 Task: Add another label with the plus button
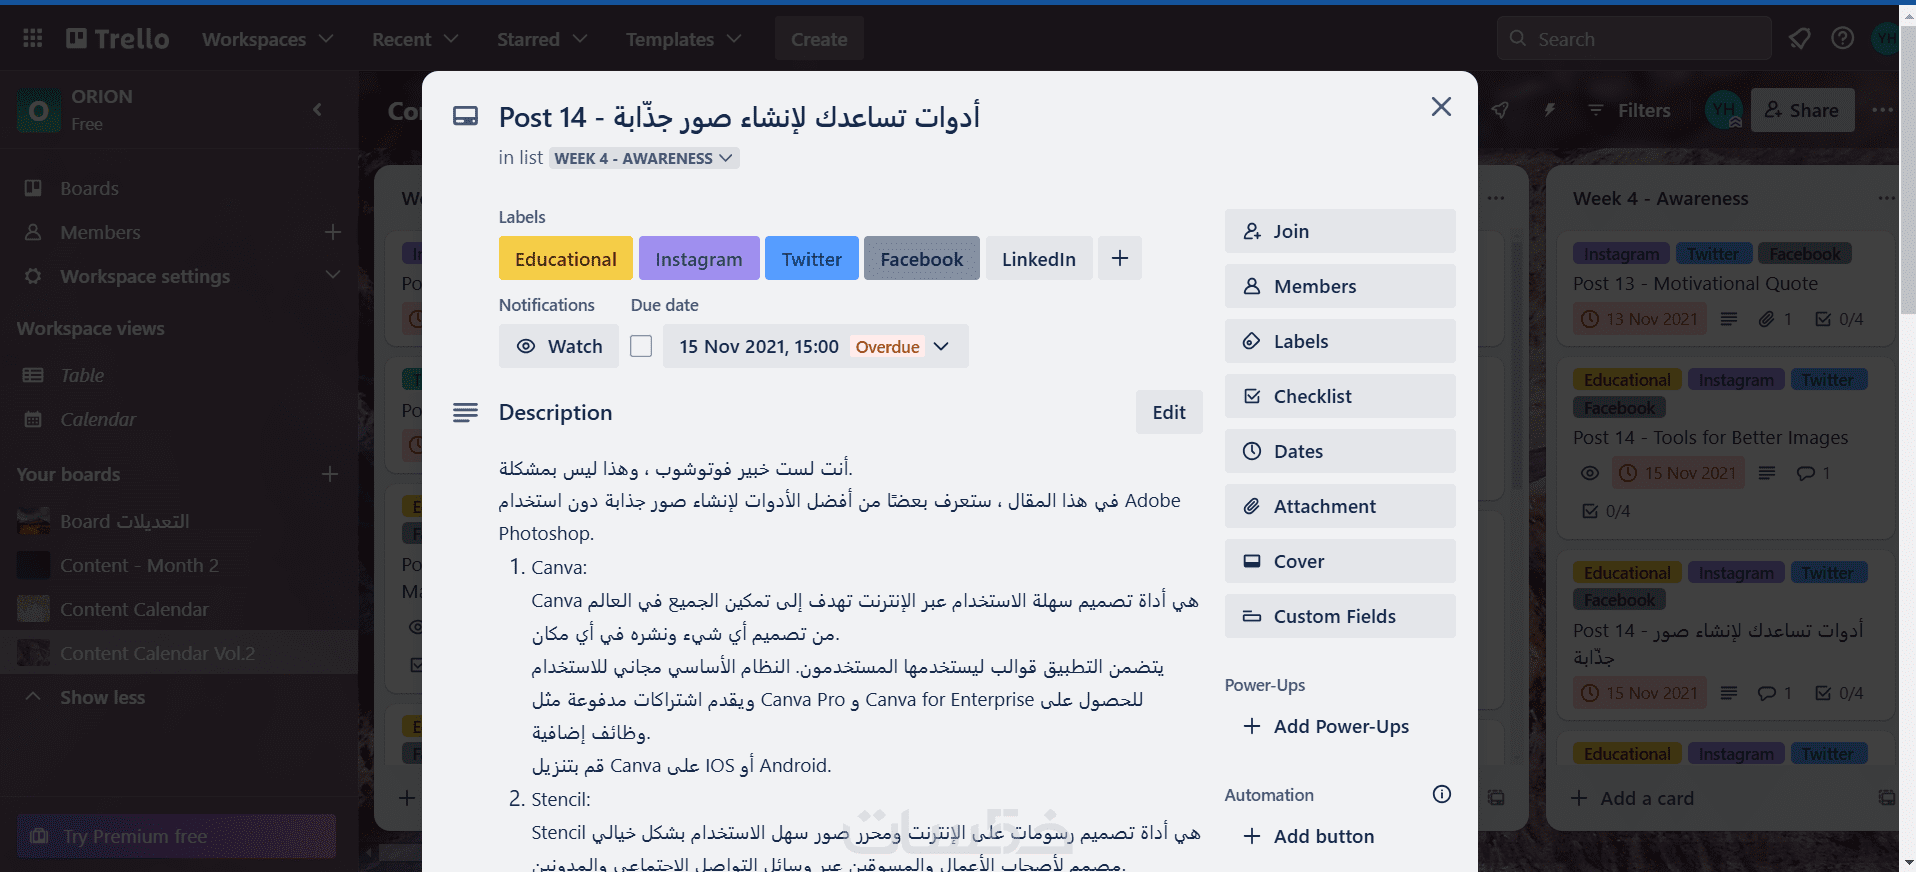(1120, 258)
